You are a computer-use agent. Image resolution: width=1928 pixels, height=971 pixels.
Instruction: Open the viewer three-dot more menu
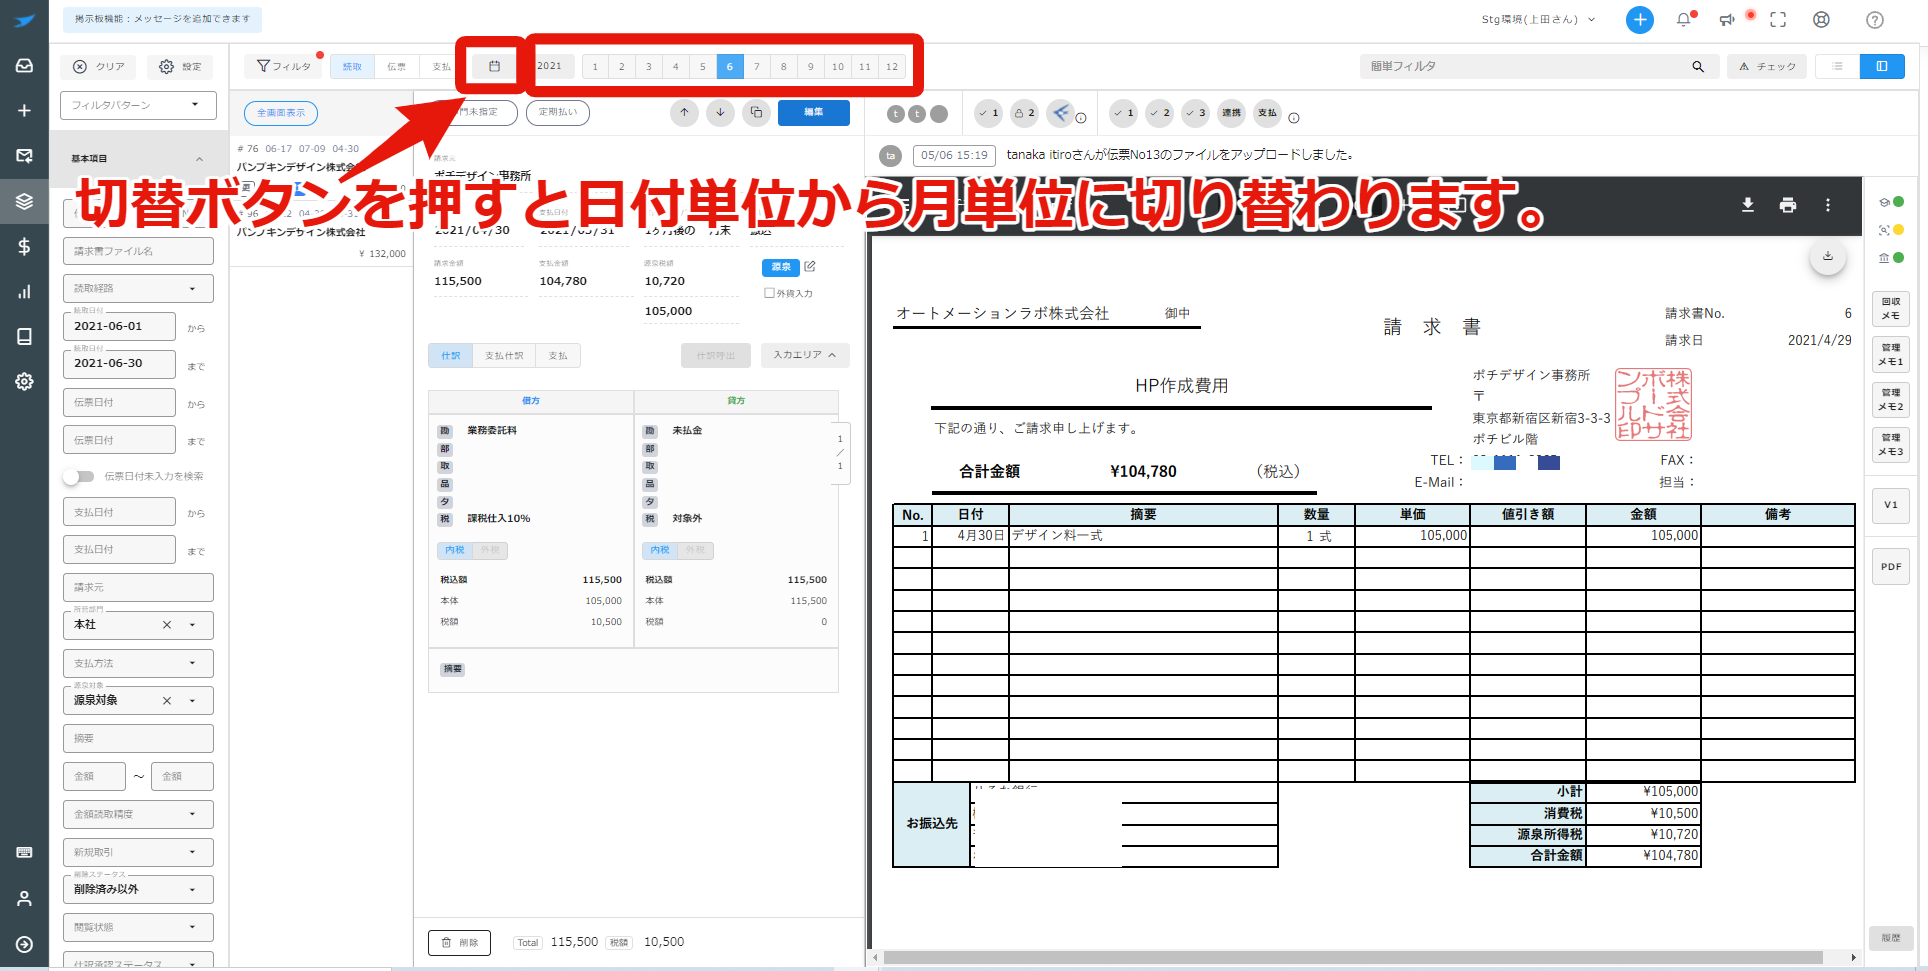(1828, 205)
